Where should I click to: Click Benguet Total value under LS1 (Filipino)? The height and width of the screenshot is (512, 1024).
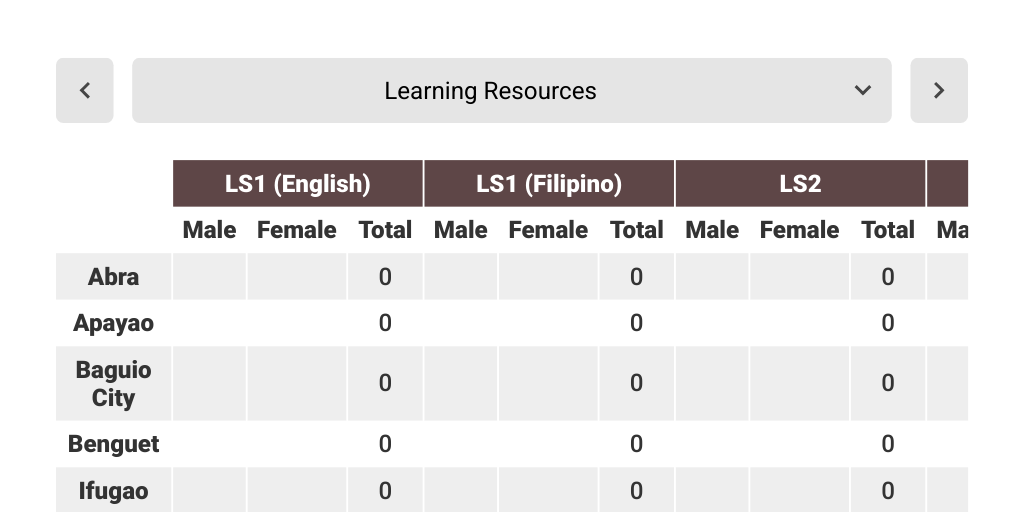[637, 444]
